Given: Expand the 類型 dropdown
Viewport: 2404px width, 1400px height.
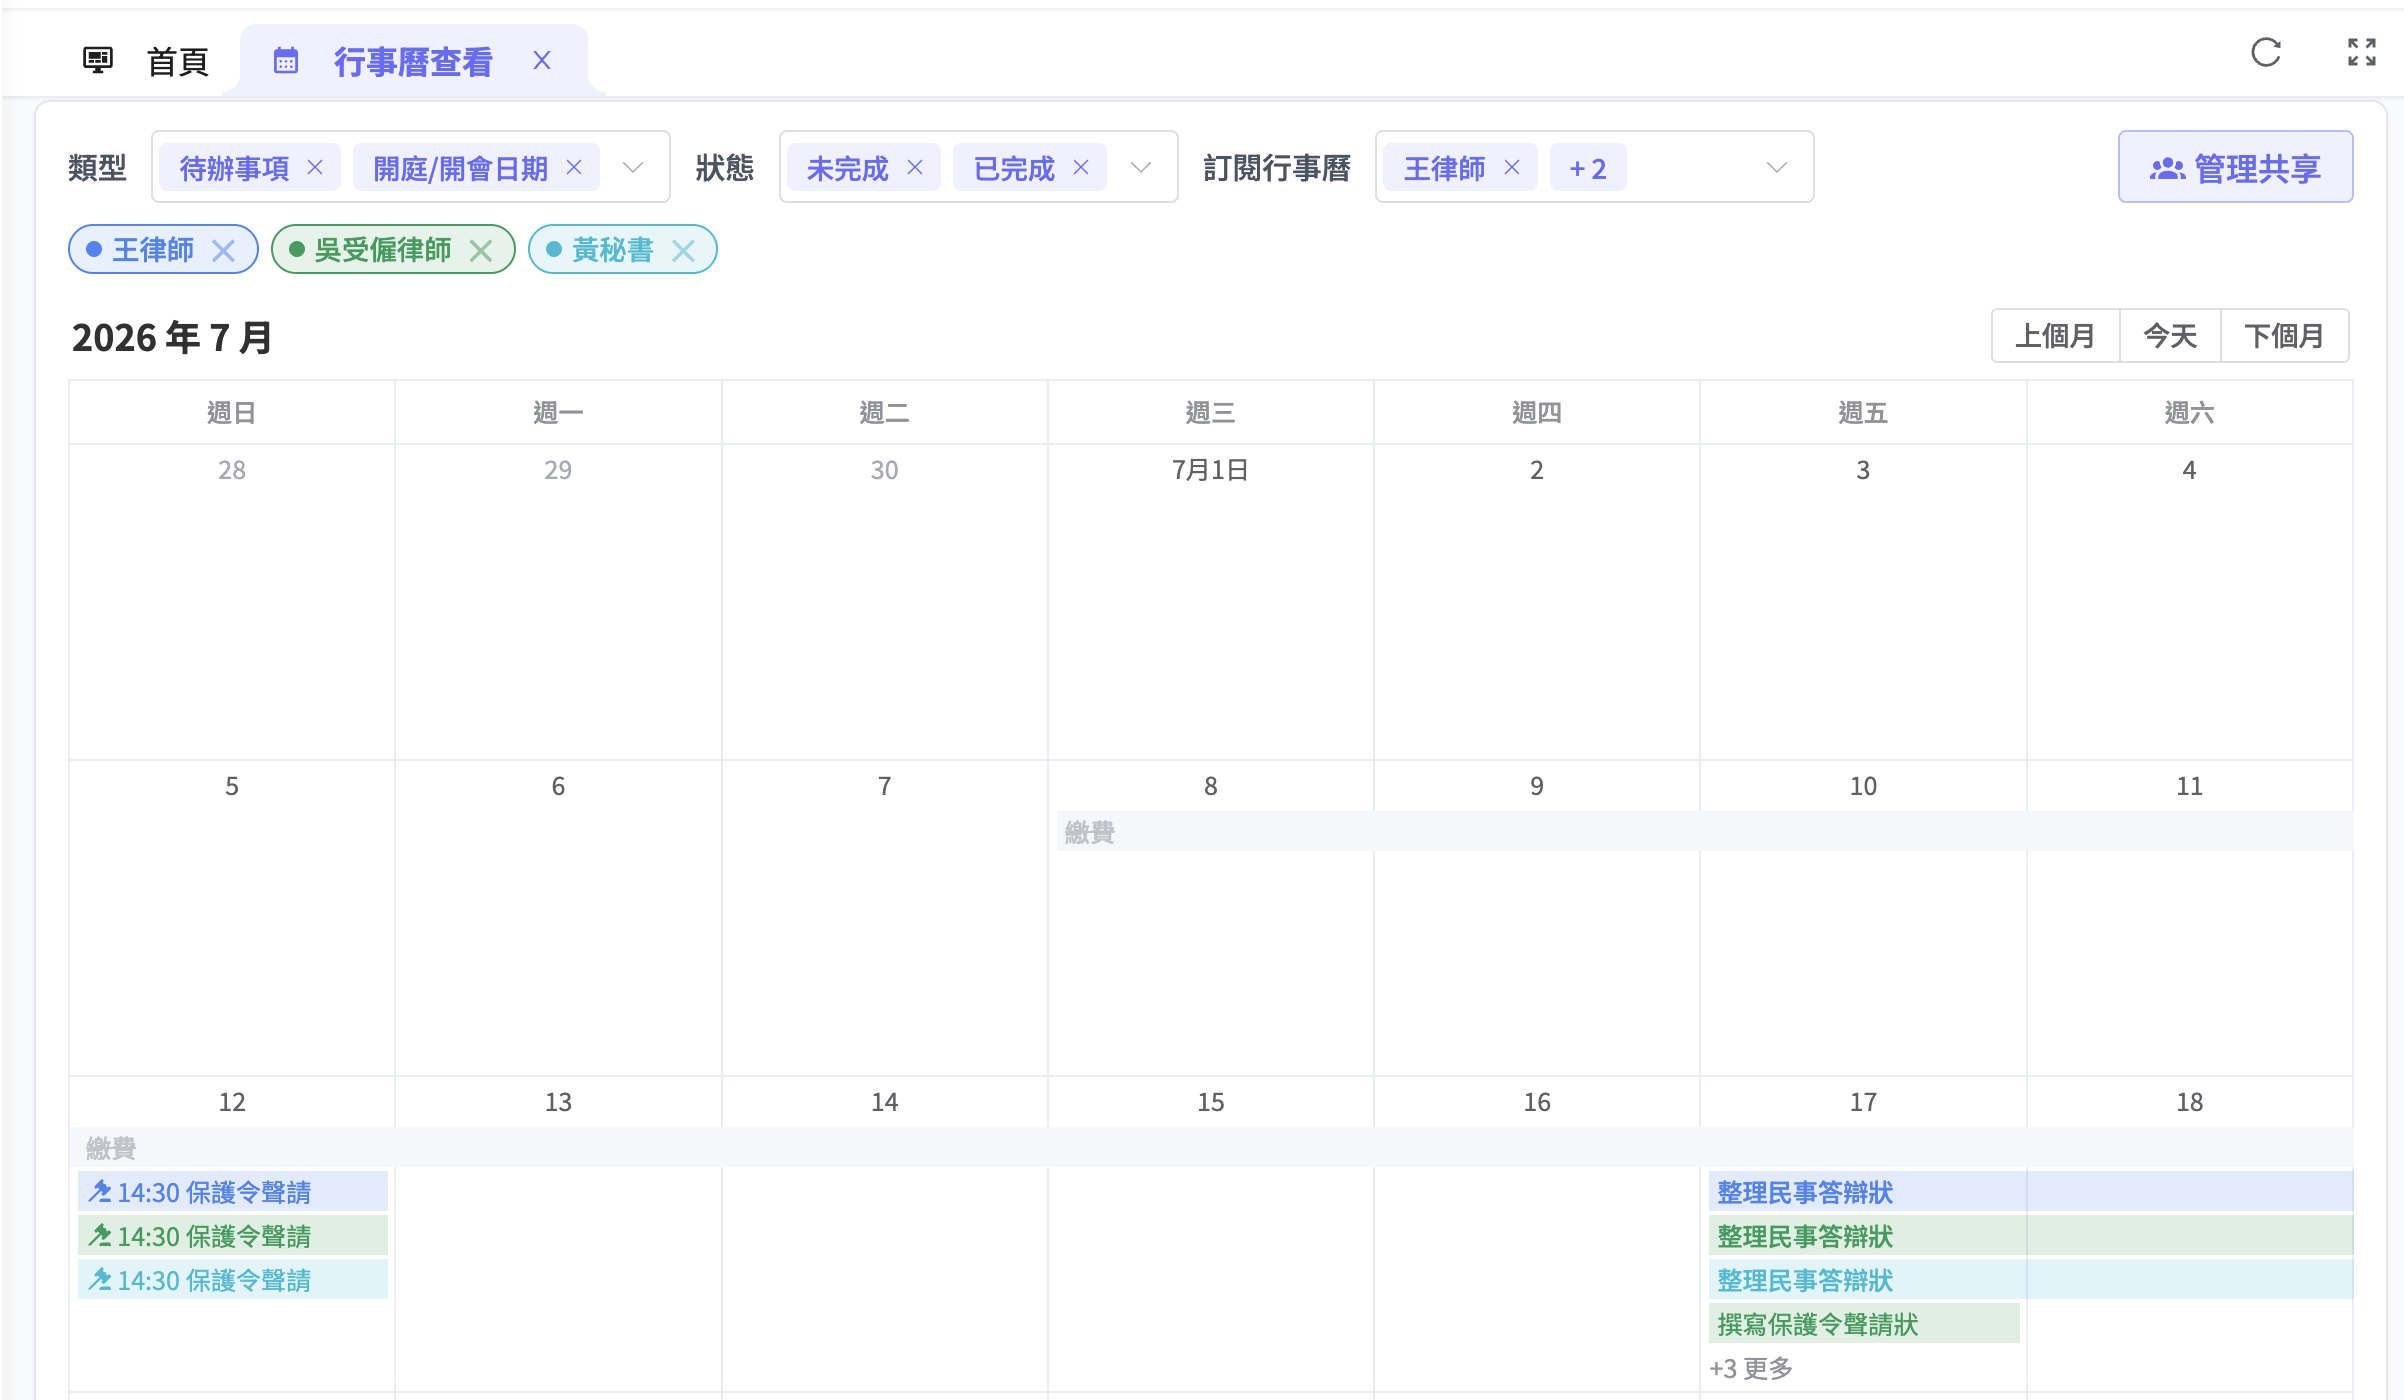Looking at the screenshot, I should [x=633, y=167].
